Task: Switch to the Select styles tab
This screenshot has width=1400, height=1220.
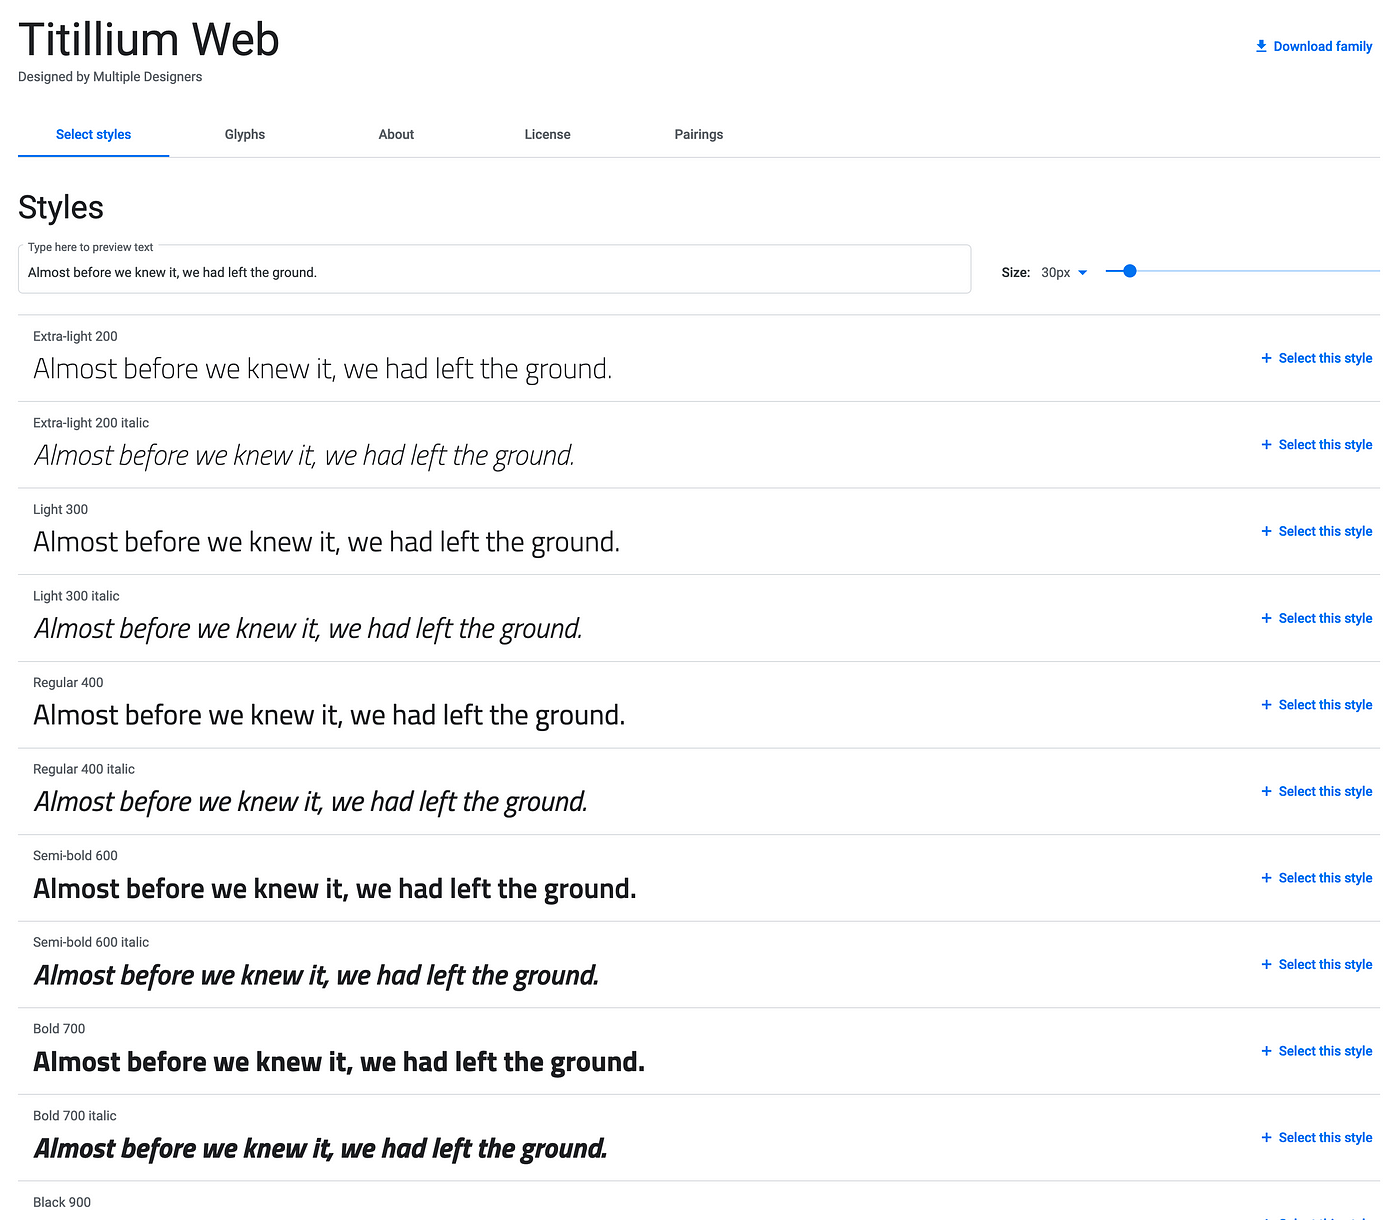Action: click(93, 134)
